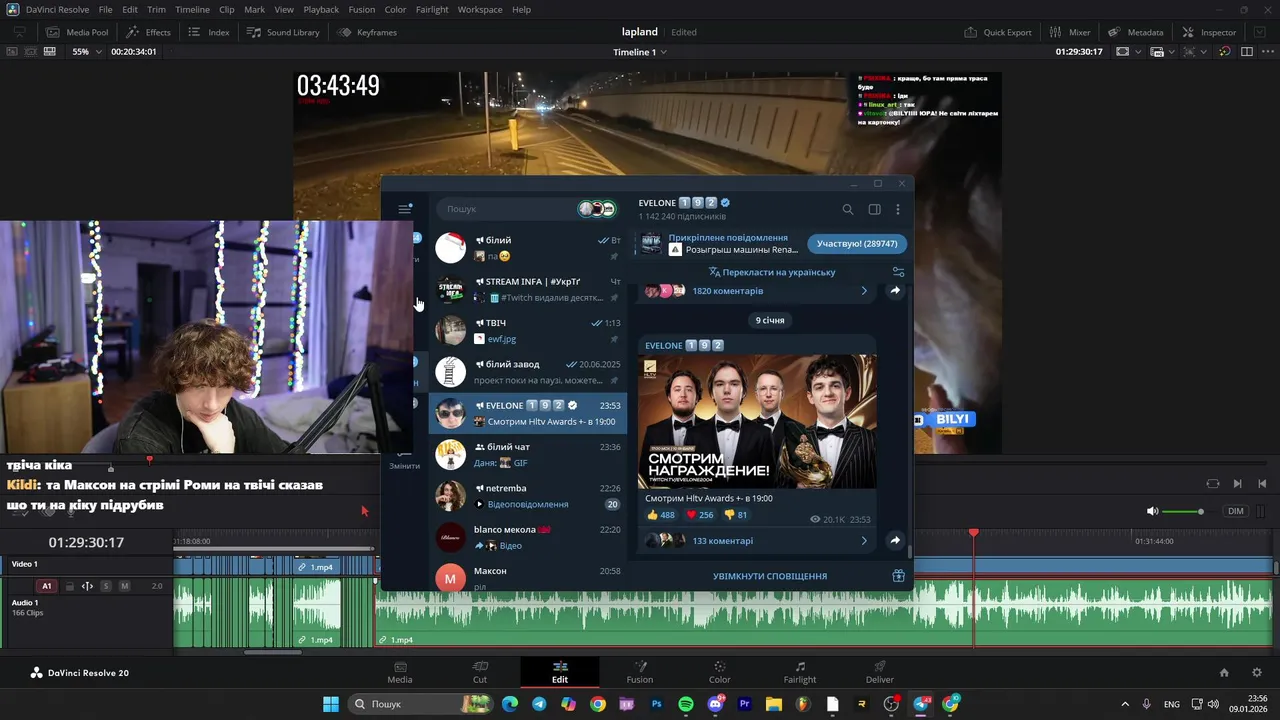1280x720 pixels.
Task: Toggle loop playback in viewer
Action: [1213, 484]
